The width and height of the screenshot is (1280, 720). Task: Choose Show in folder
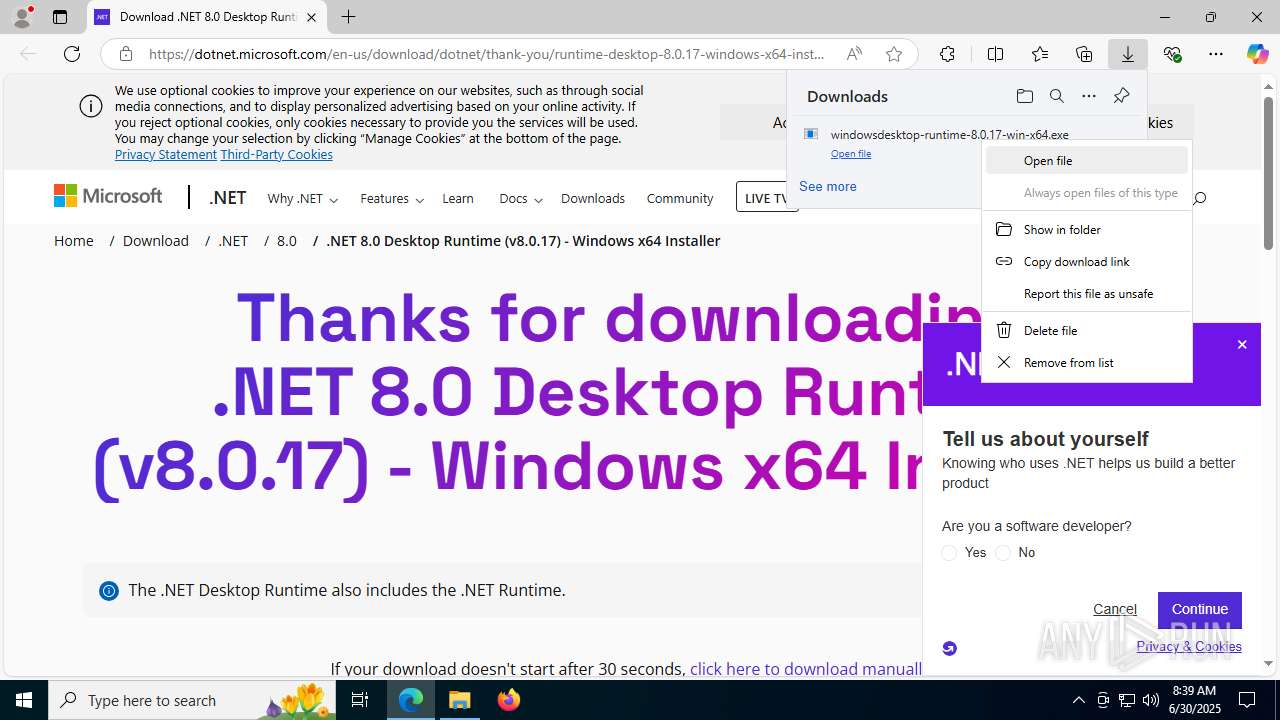point(1087,229)
